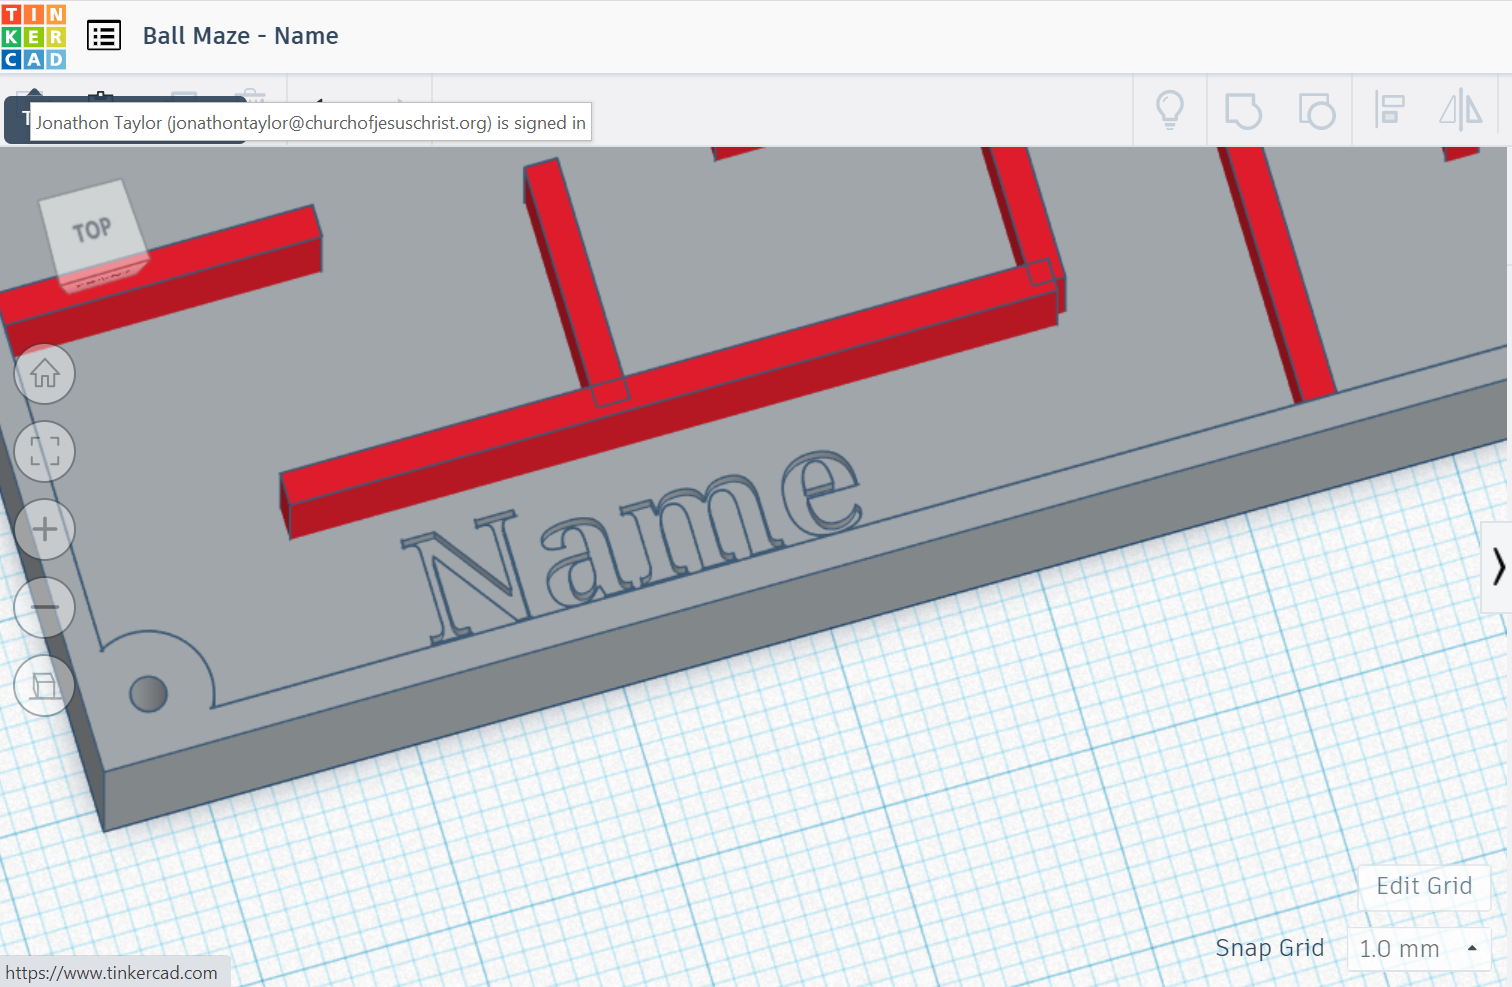
Task: Click the Tinkercad logo
Action: pos(33,35)
